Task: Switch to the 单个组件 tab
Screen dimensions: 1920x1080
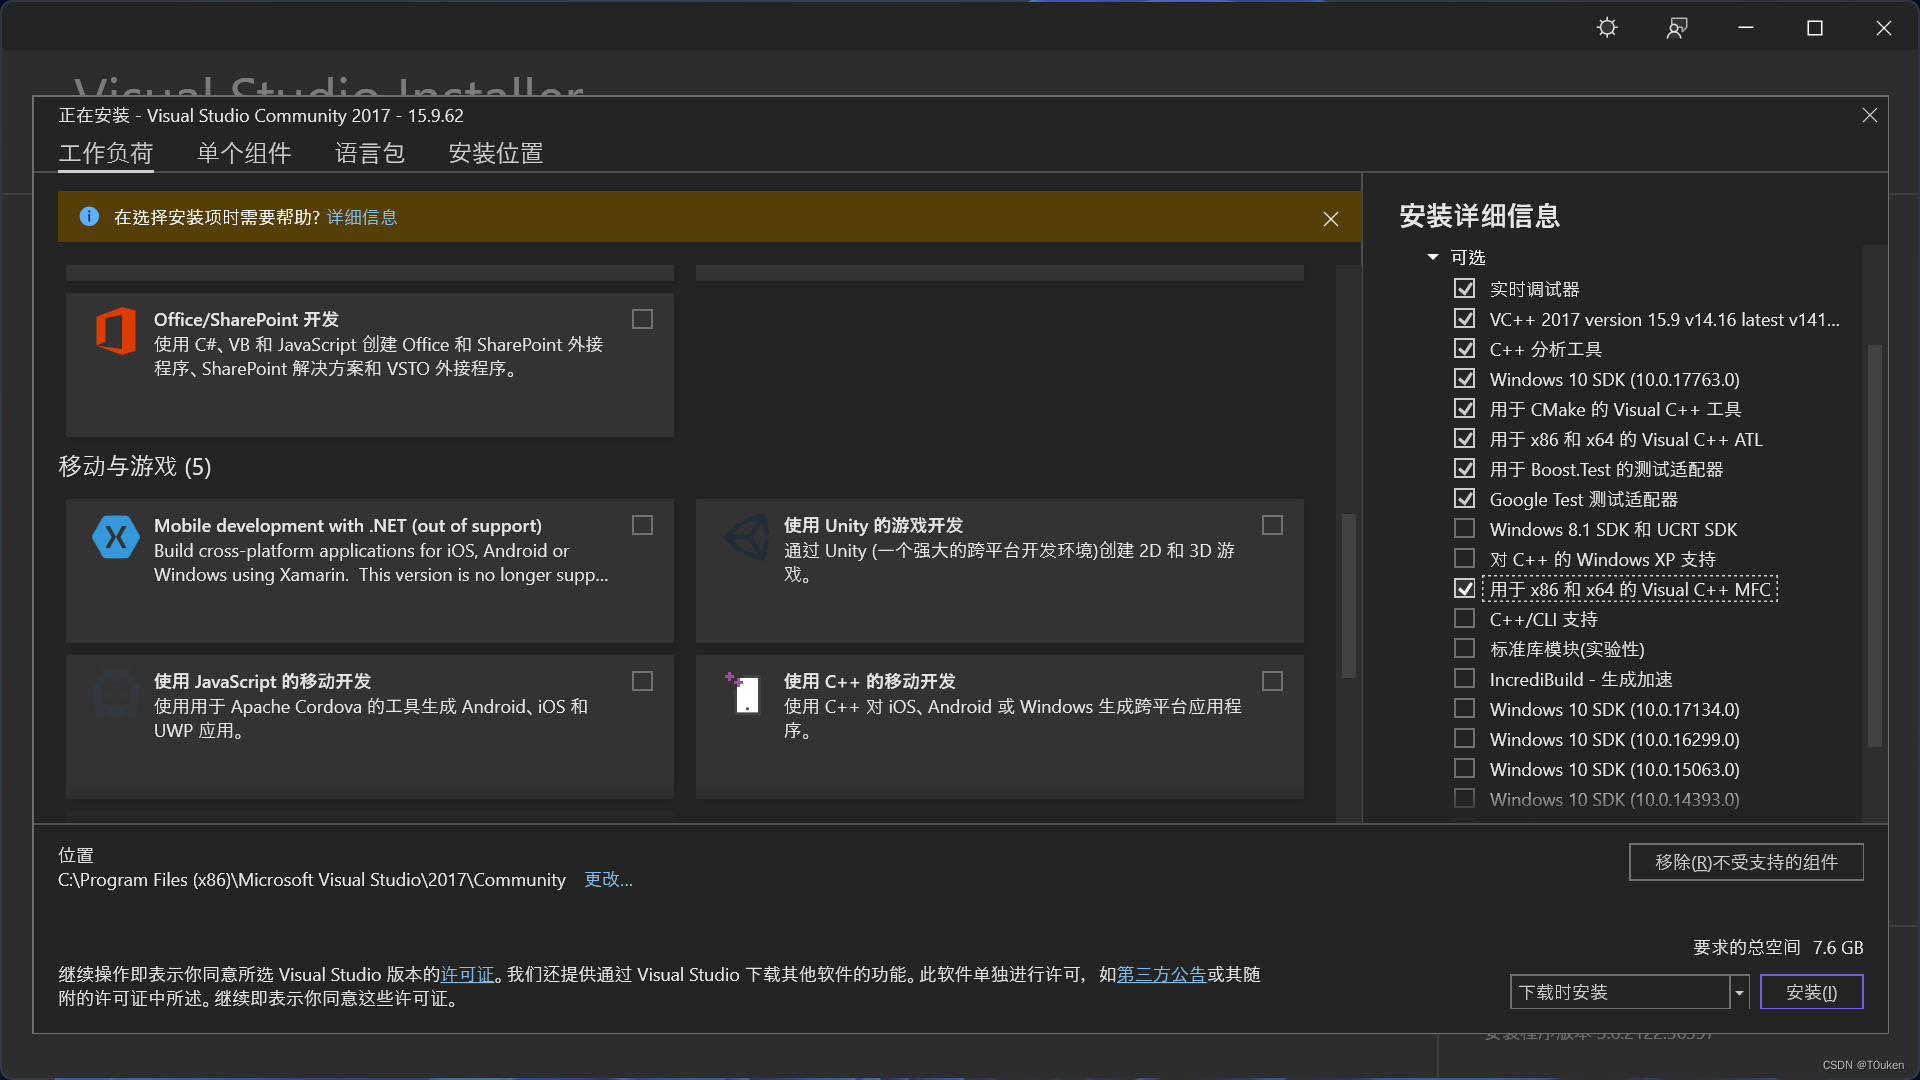Action: (x=243, y=153)
